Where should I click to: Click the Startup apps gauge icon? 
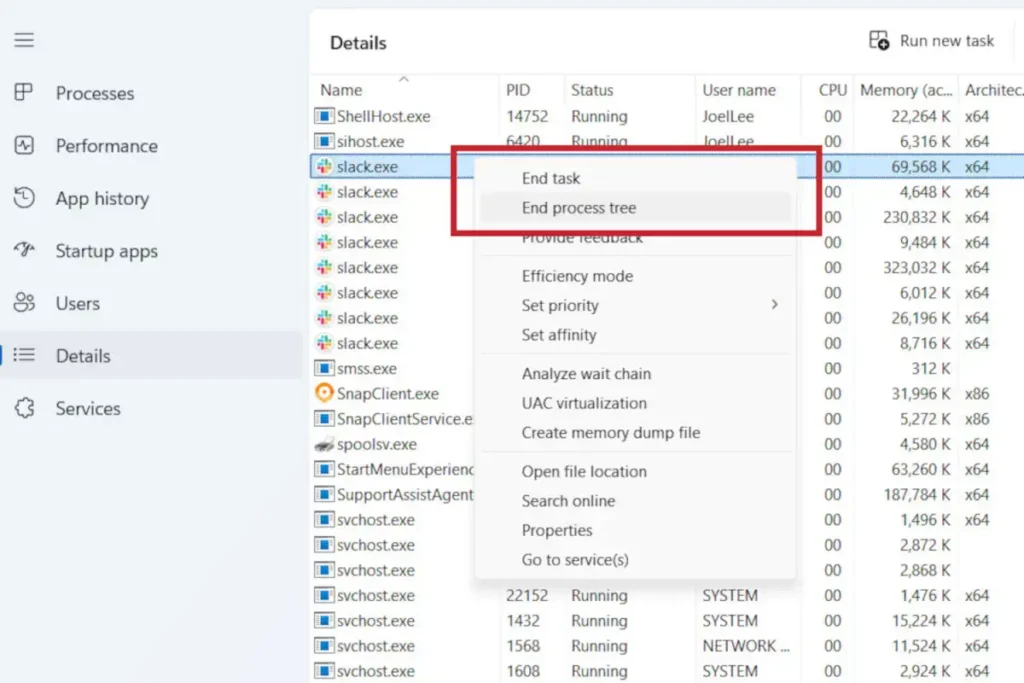point(24,250)
